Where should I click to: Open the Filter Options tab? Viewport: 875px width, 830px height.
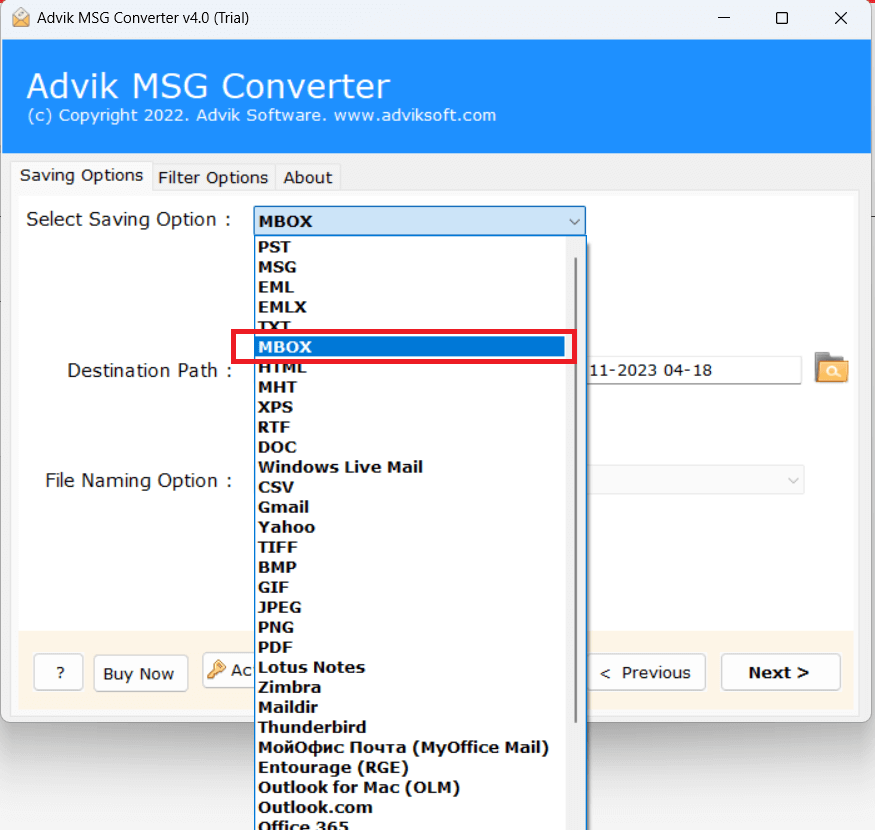(x=213, y=177)
